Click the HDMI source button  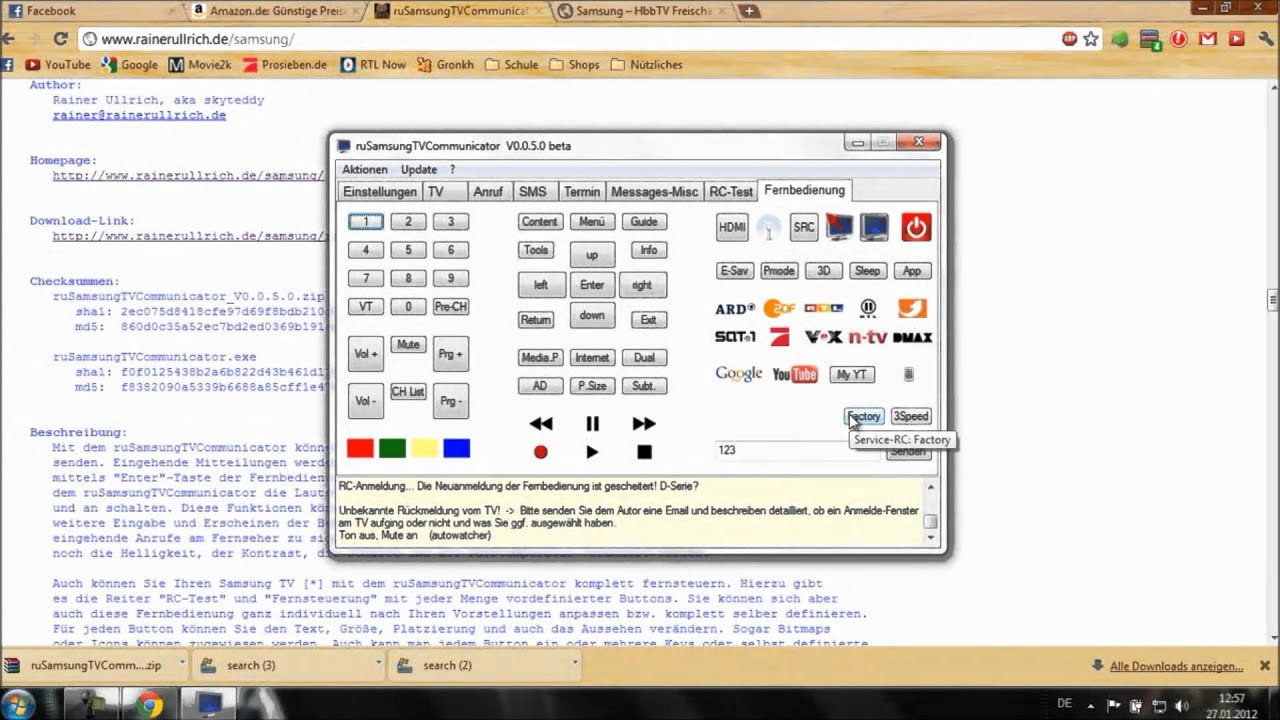(x=732, y=227)
